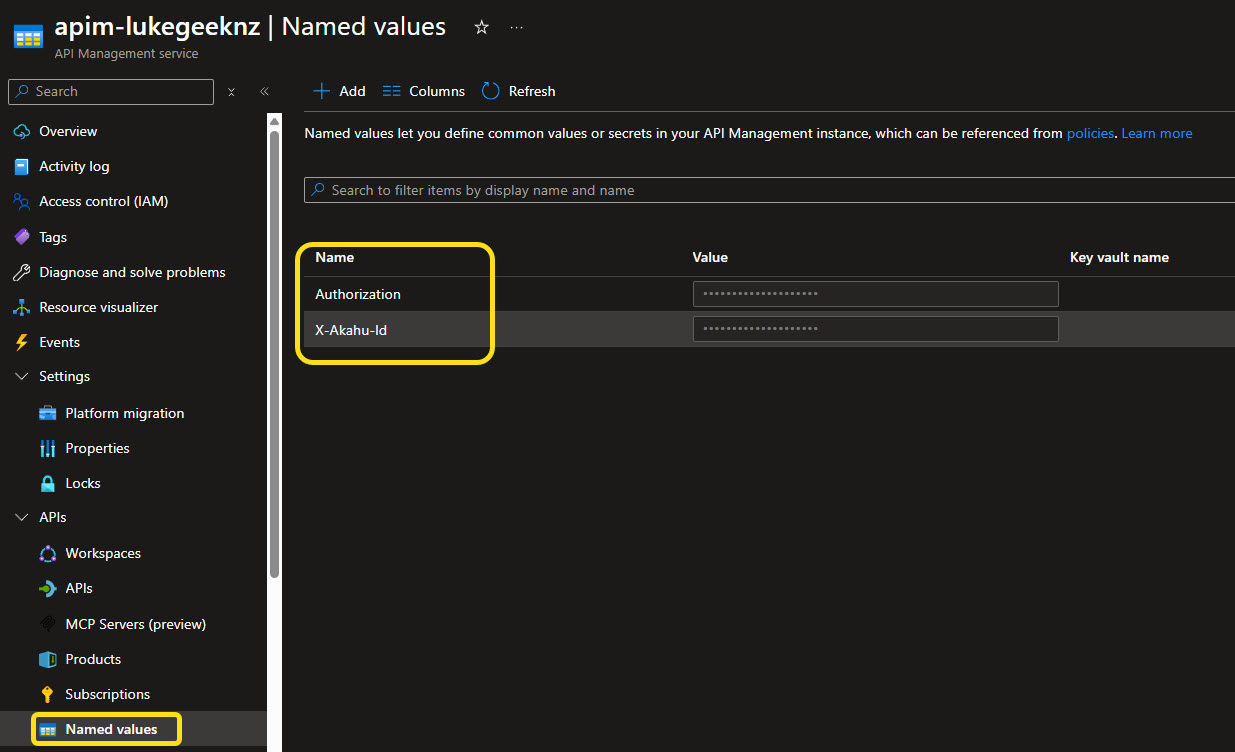Open Events in the sidebar
The height and width of the screenshot is (752, 1235).
pos(59,342)
